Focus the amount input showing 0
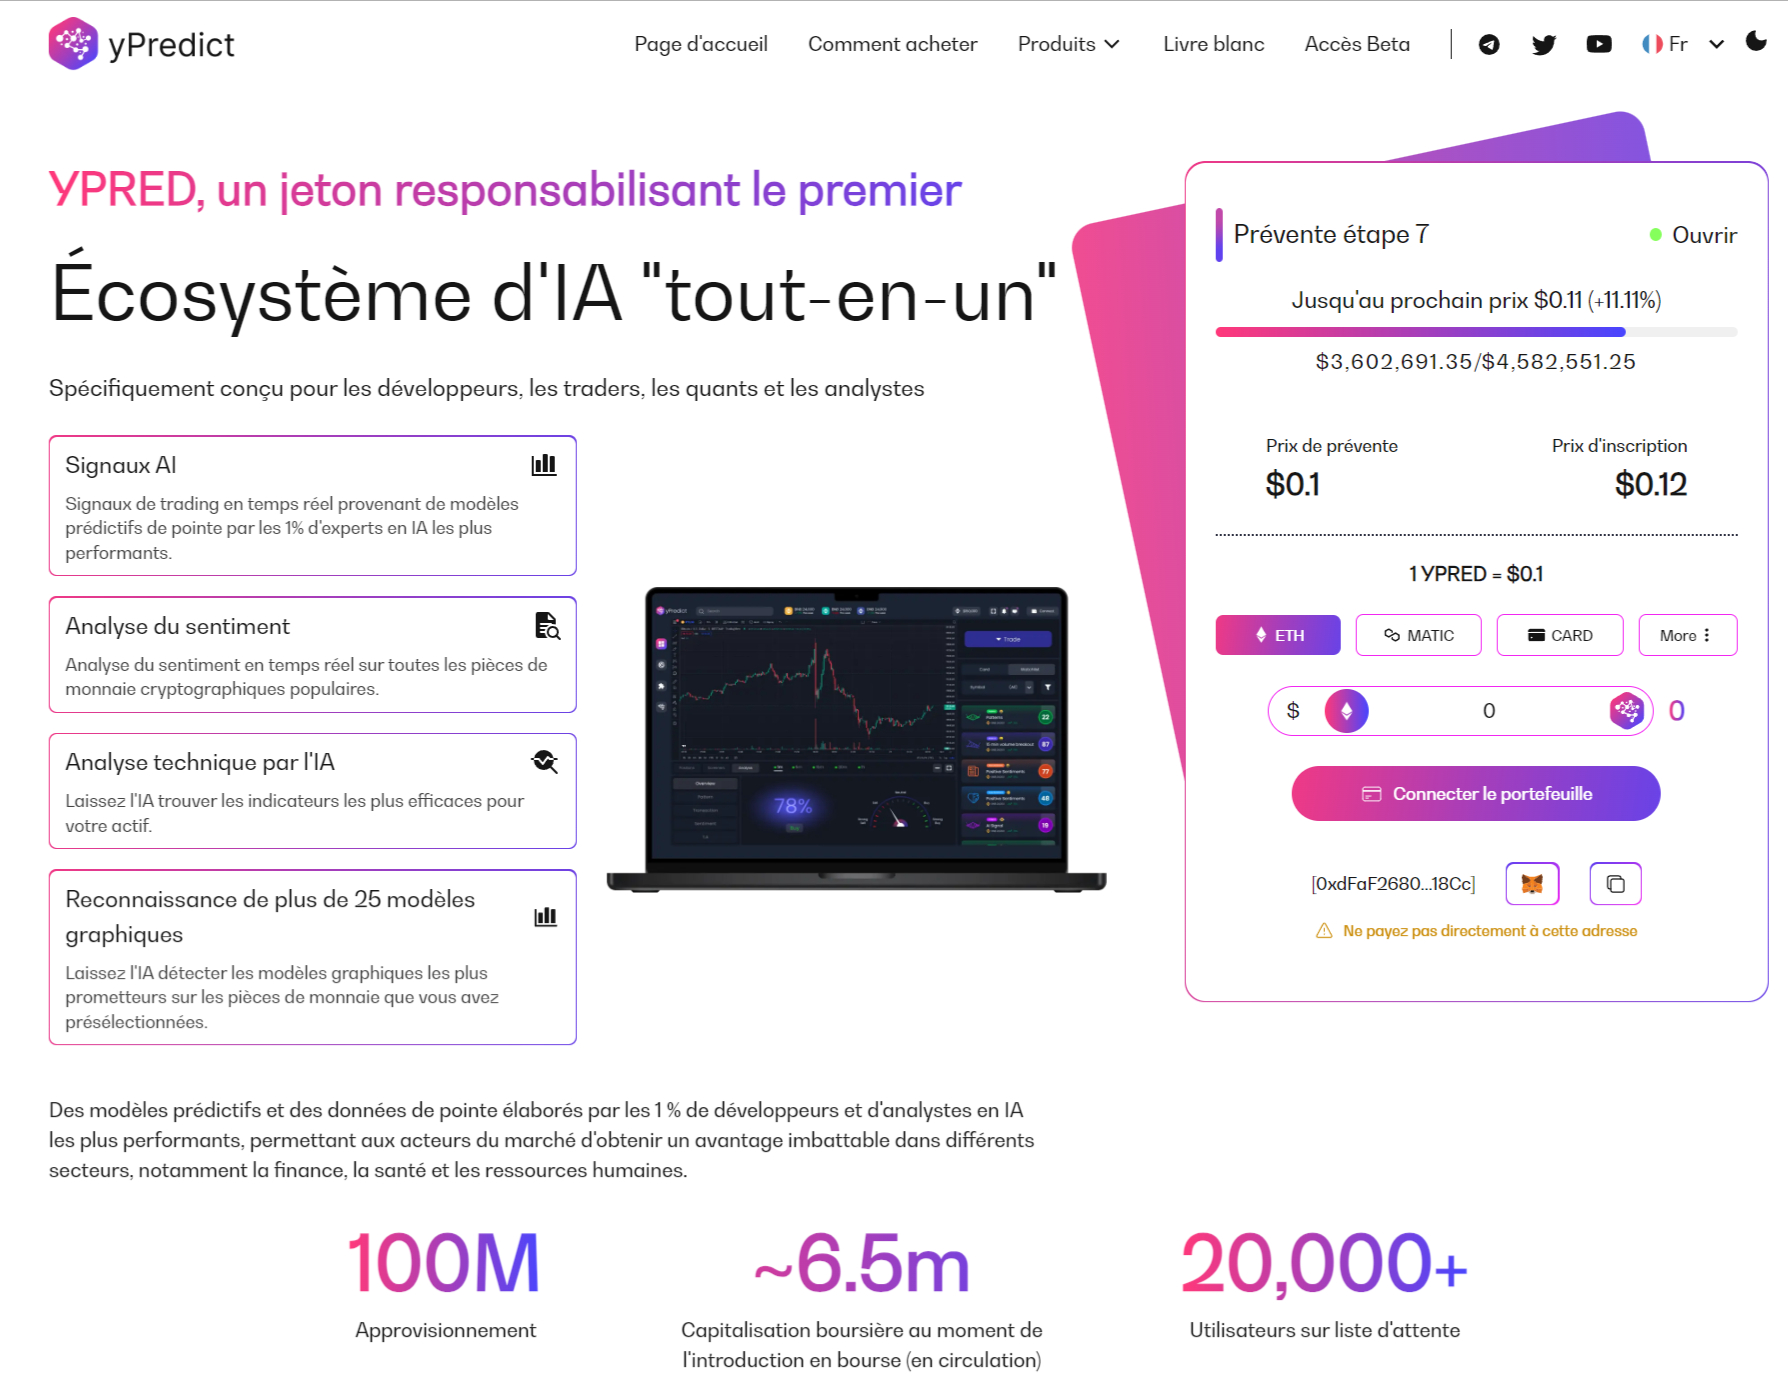 pyautogui.click(x=1489, y=711)
